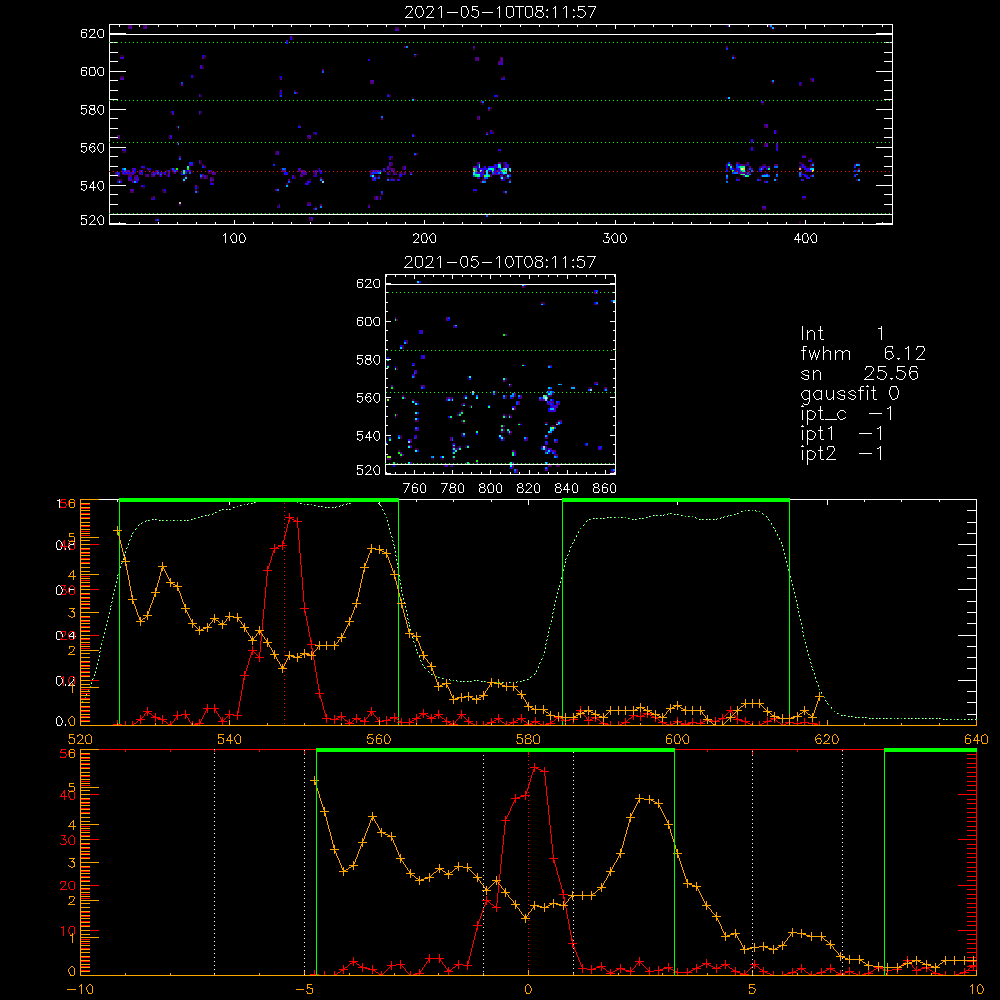Click x-axis label 300 on top image plot
The width and height of the screenshot is (1000, 1000).
pos(615,239)
